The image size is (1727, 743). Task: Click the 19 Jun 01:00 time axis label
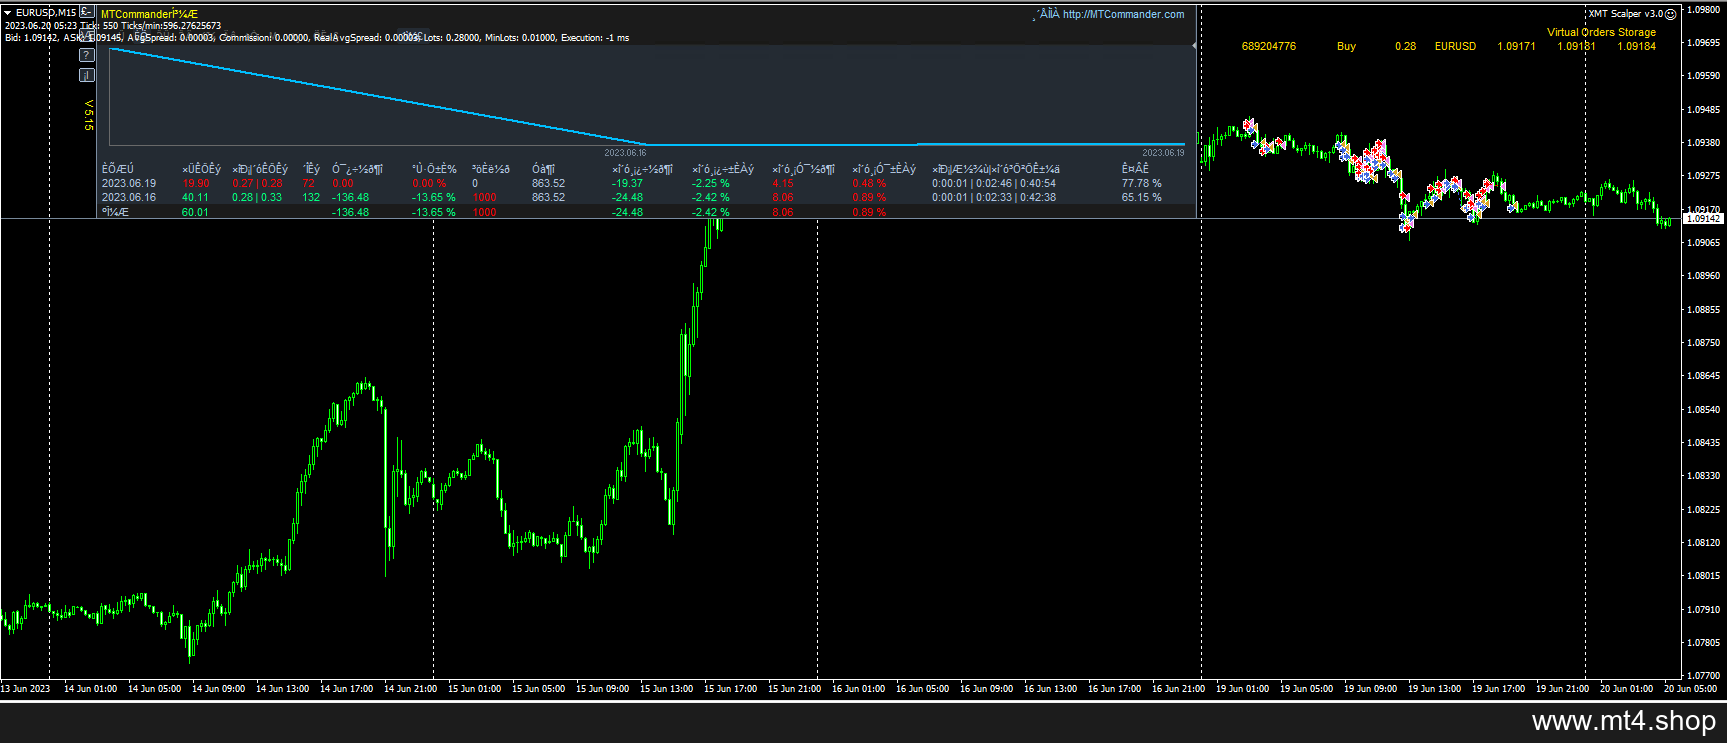[x=1242, y=688]
